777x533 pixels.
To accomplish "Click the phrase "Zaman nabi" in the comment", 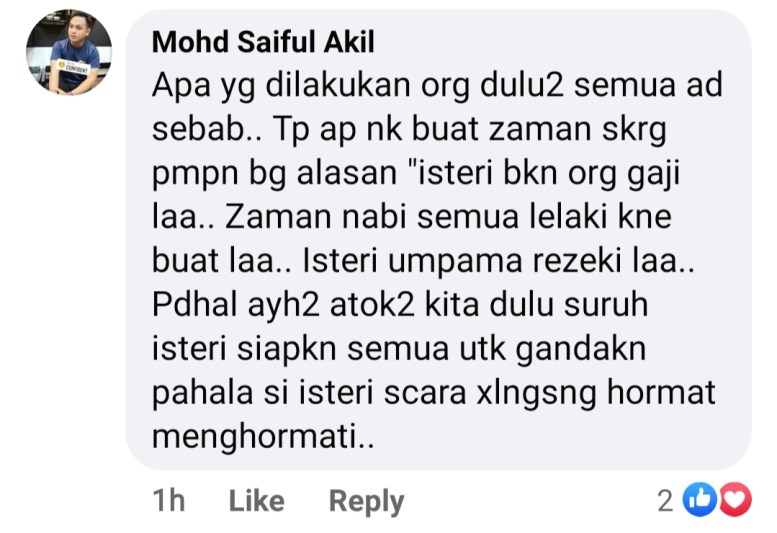I will (316, 217).
